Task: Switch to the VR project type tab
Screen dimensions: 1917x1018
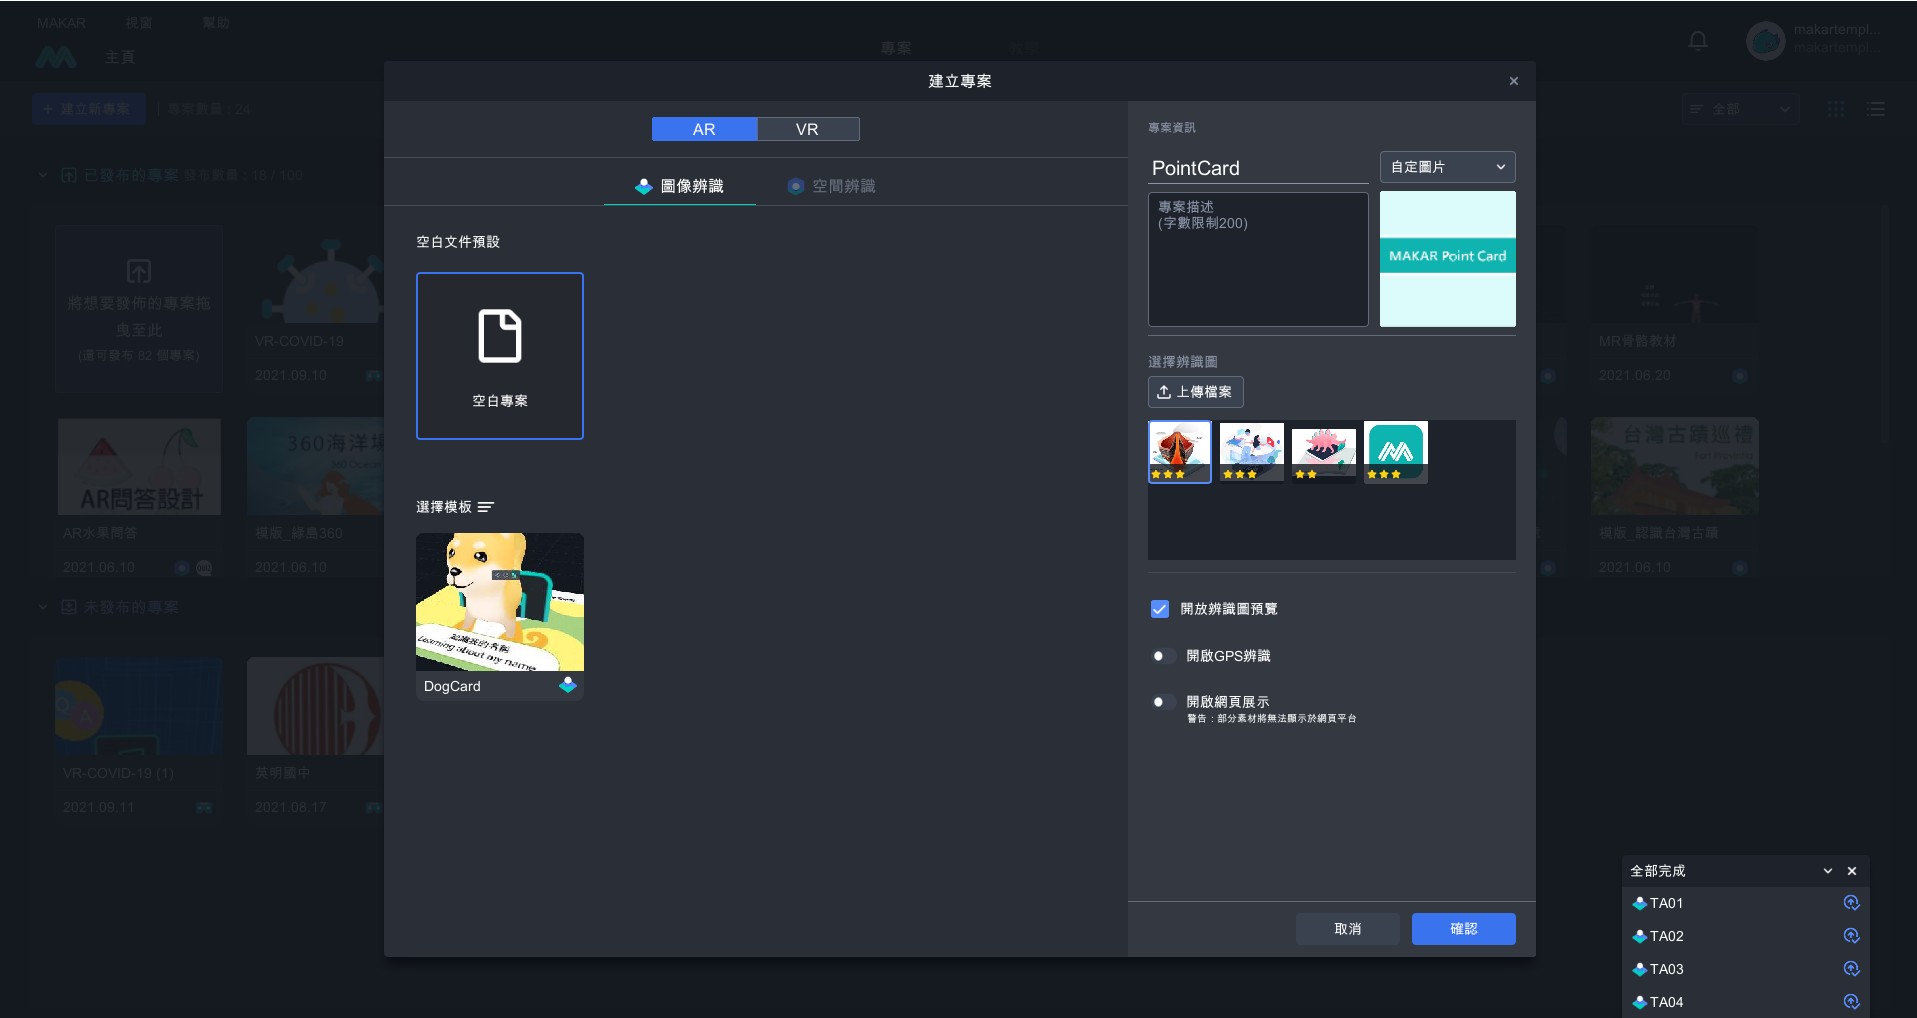Action: point(808,129)
